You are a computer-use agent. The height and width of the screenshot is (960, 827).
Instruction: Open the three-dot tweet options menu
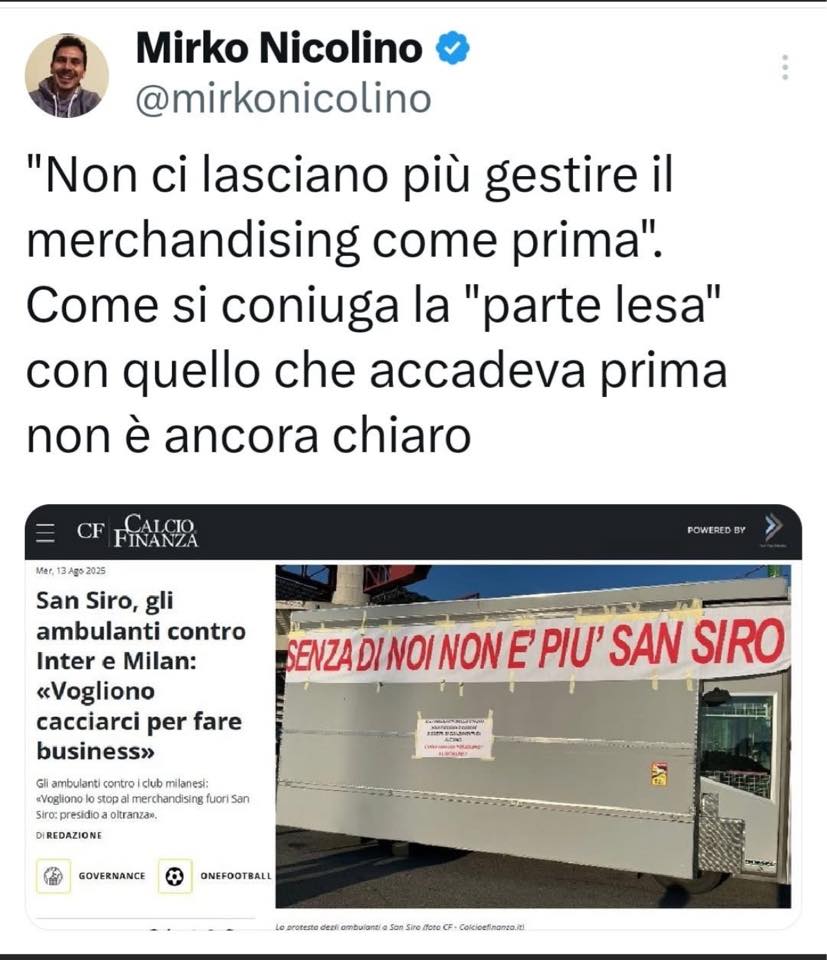[785, 67]
